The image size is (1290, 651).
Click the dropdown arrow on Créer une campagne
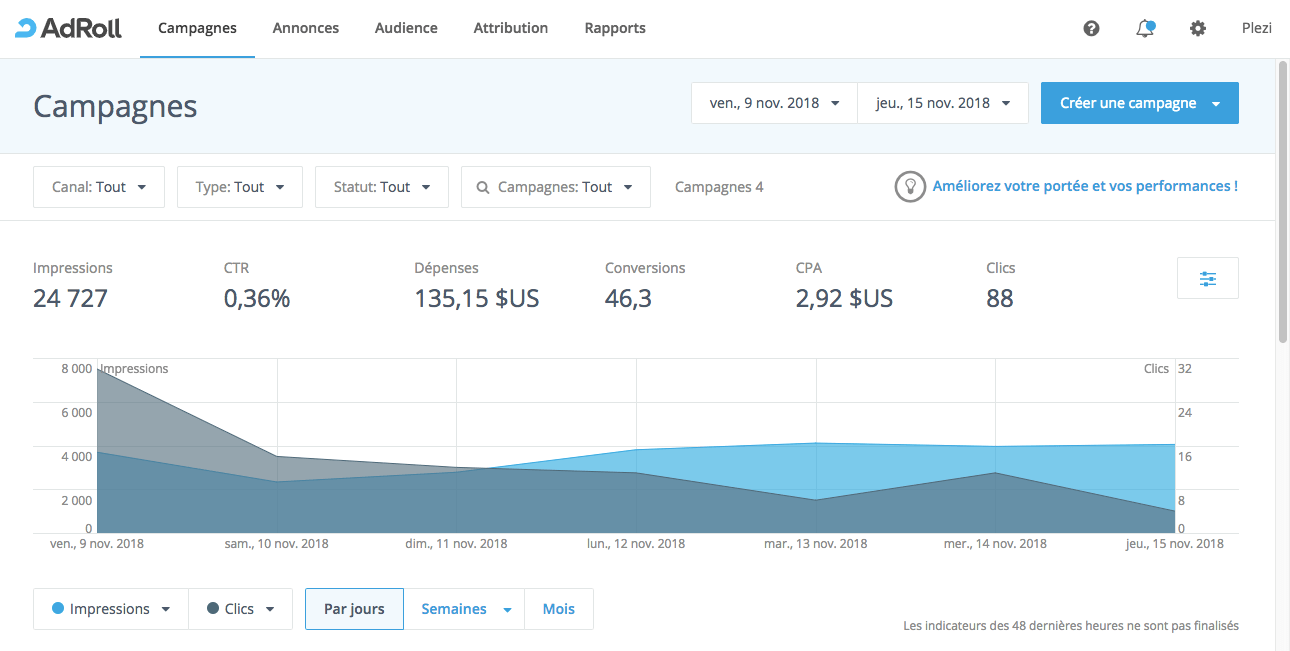1216,103
